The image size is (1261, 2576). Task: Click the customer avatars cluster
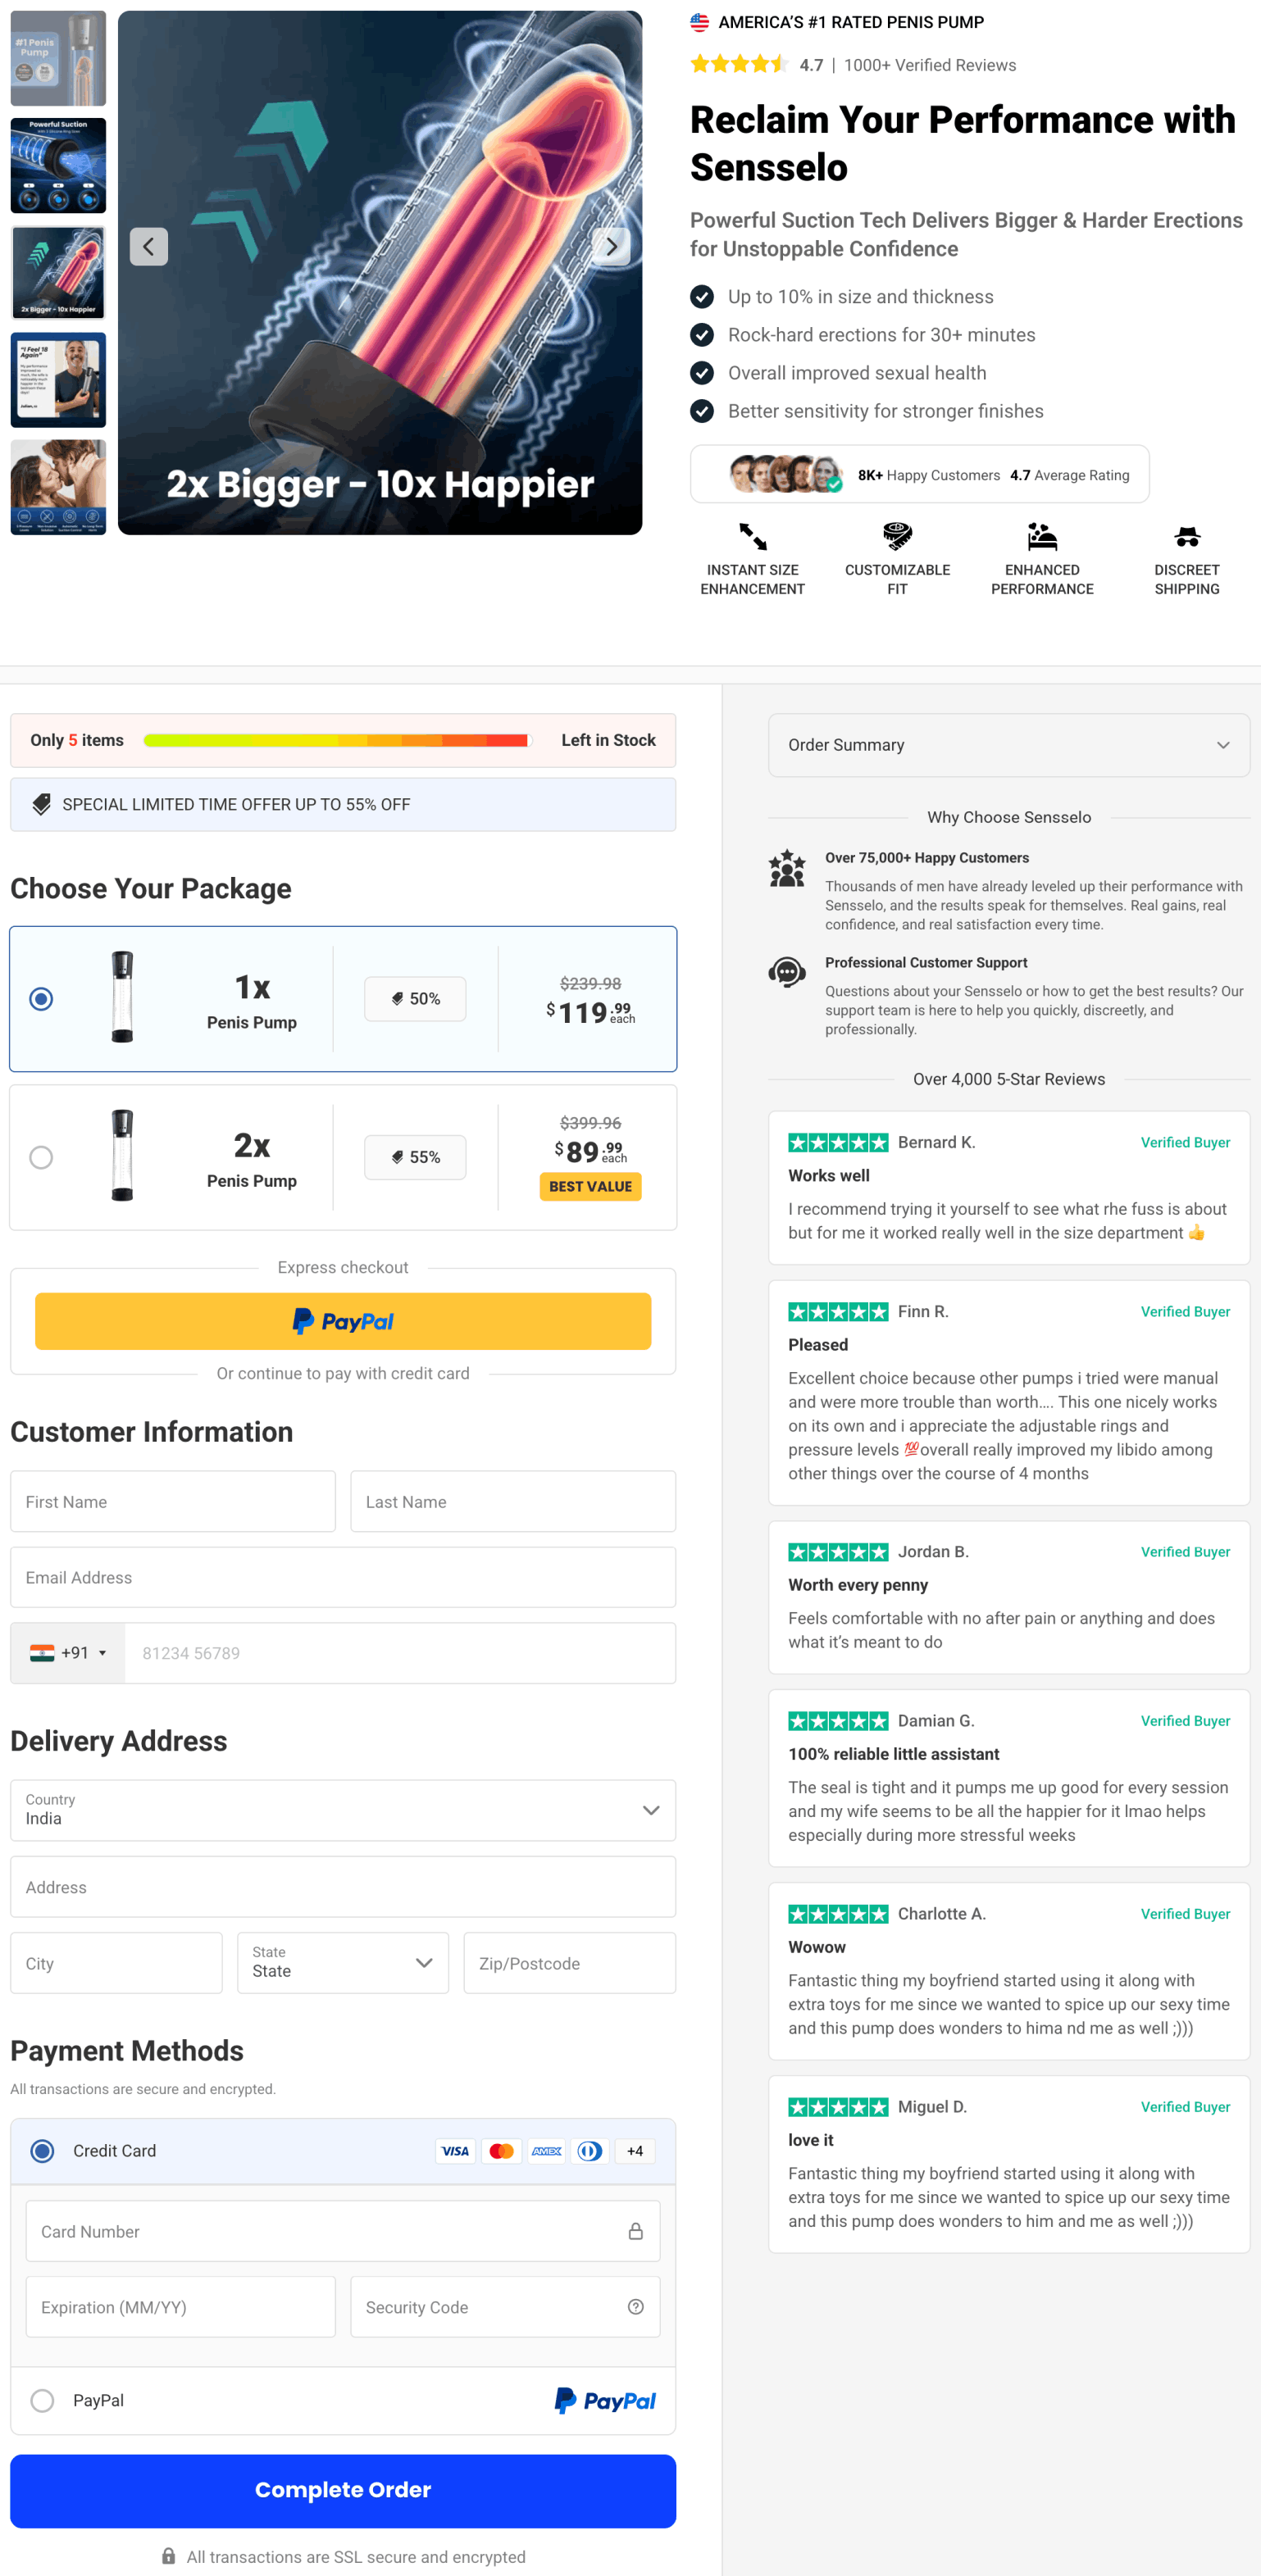coord(786,474)
